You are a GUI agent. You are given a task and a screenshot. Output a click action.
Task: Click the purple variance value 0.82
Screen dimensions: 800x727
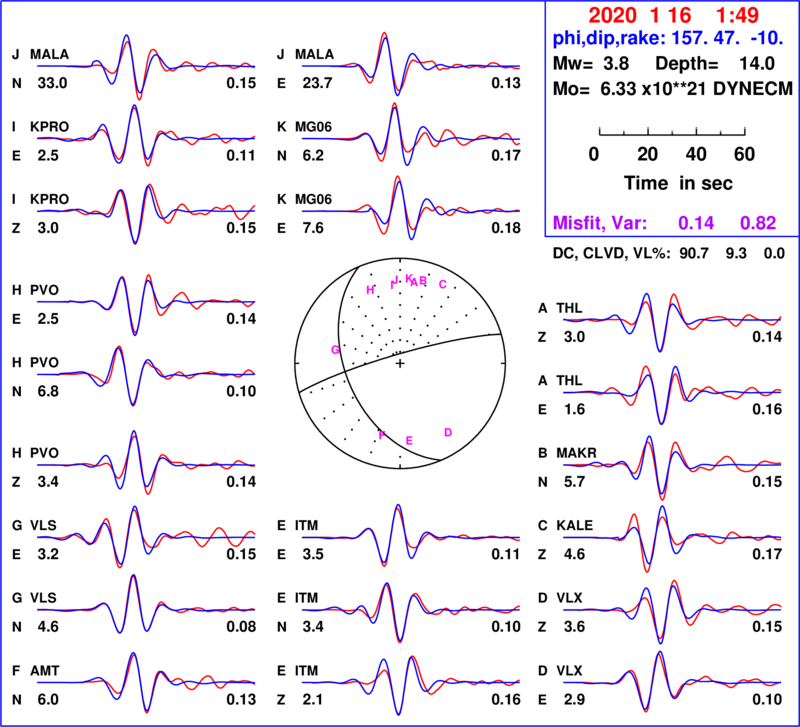pos(758,223)
